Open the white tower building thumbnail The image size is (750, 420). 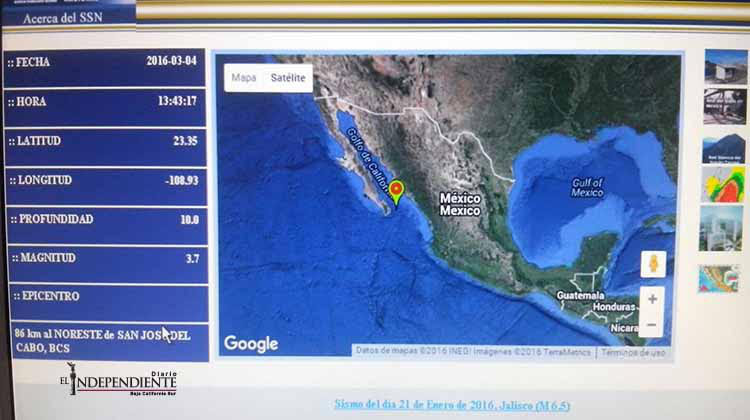(x=721, y=229)
